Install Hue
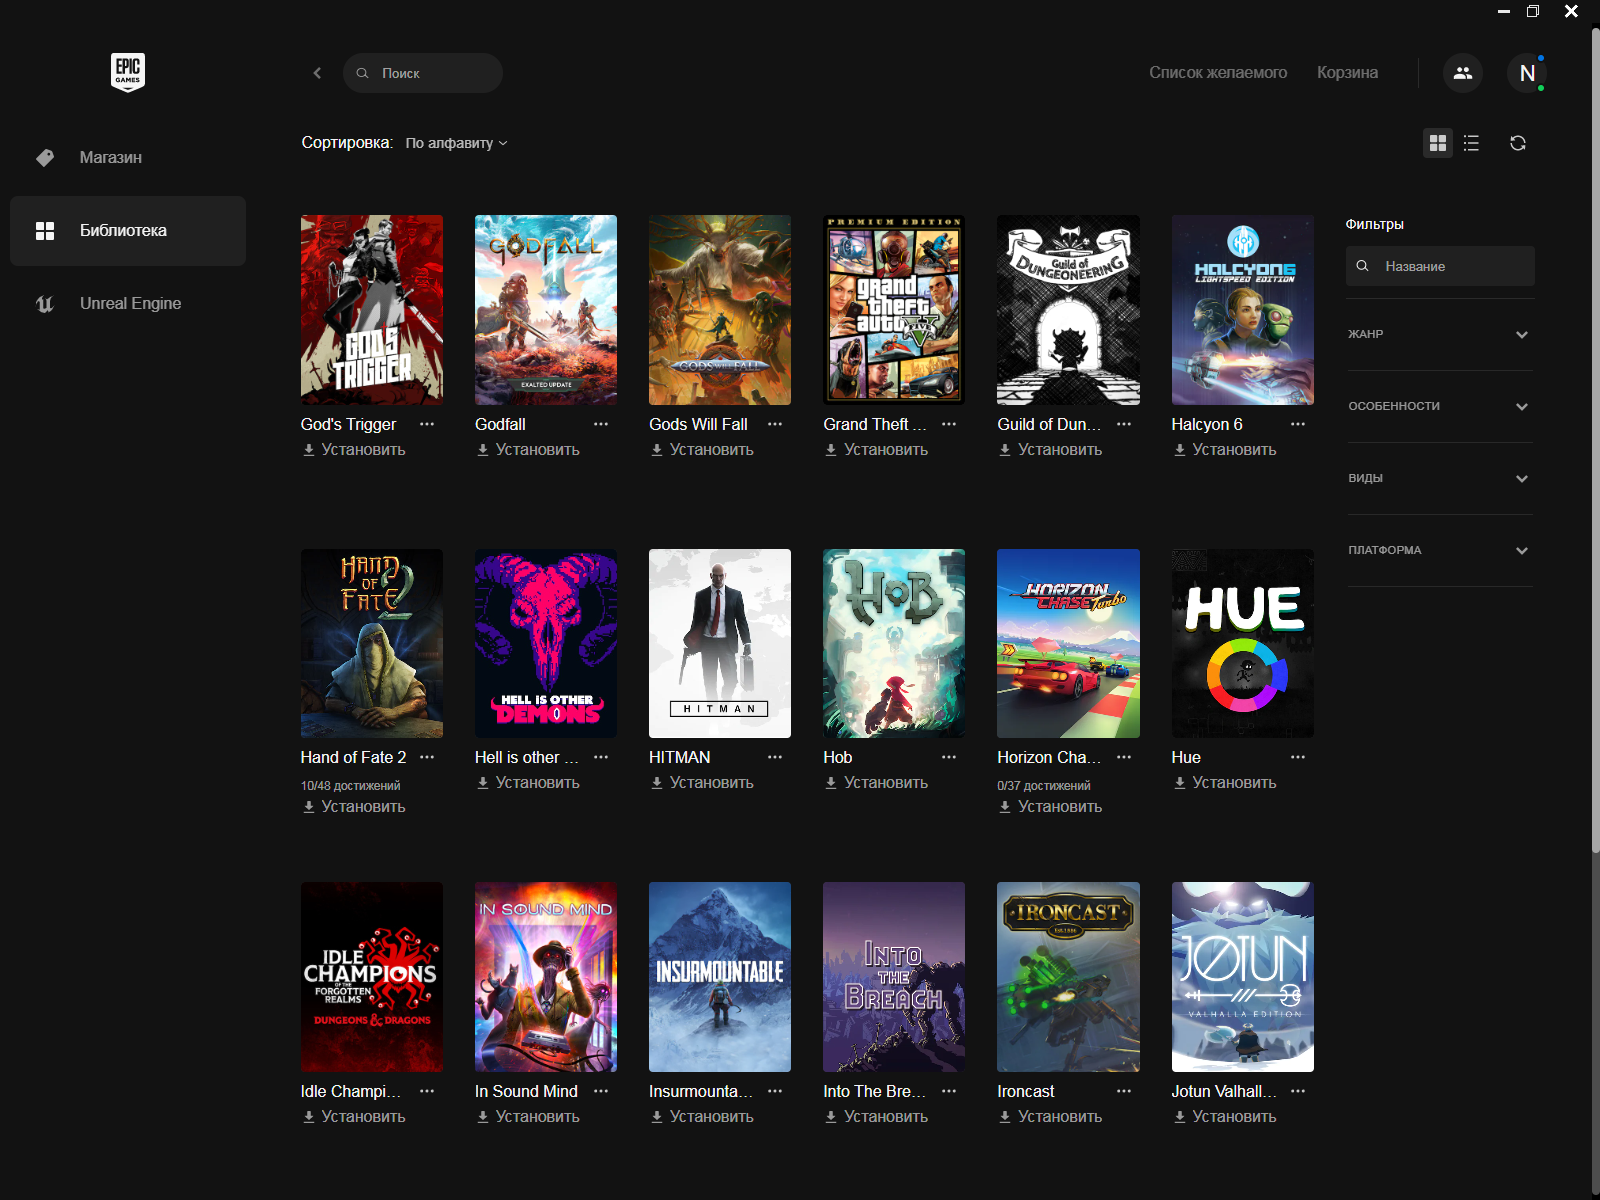1600x1200 pixels. [x=1225, y=783]
